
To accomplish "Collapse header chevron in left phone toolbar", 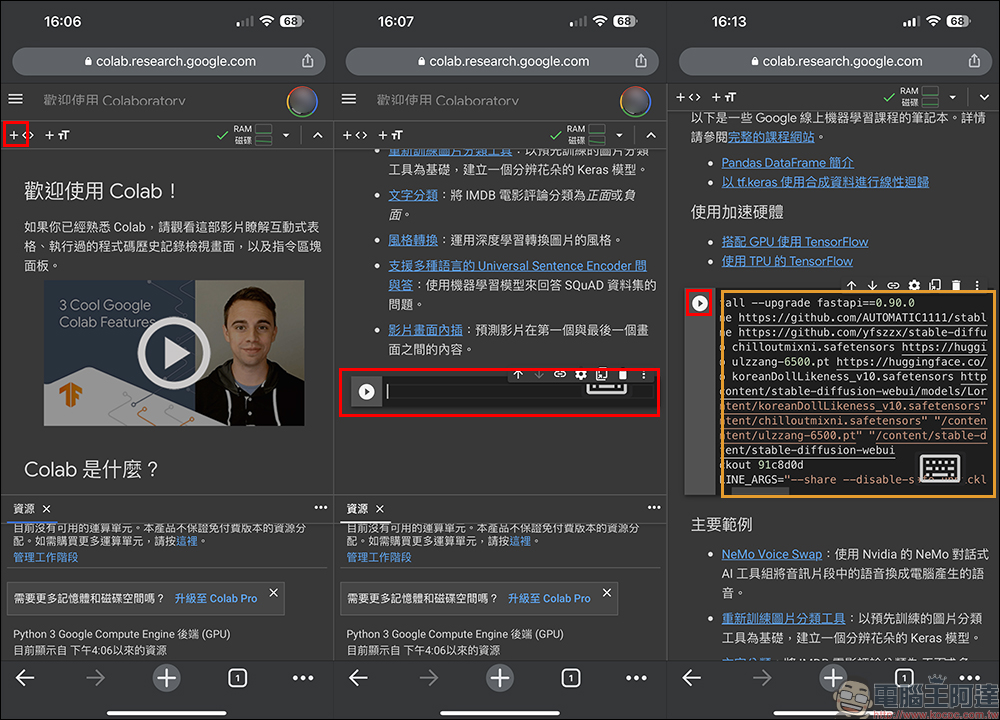I will (x=318, y=135).
